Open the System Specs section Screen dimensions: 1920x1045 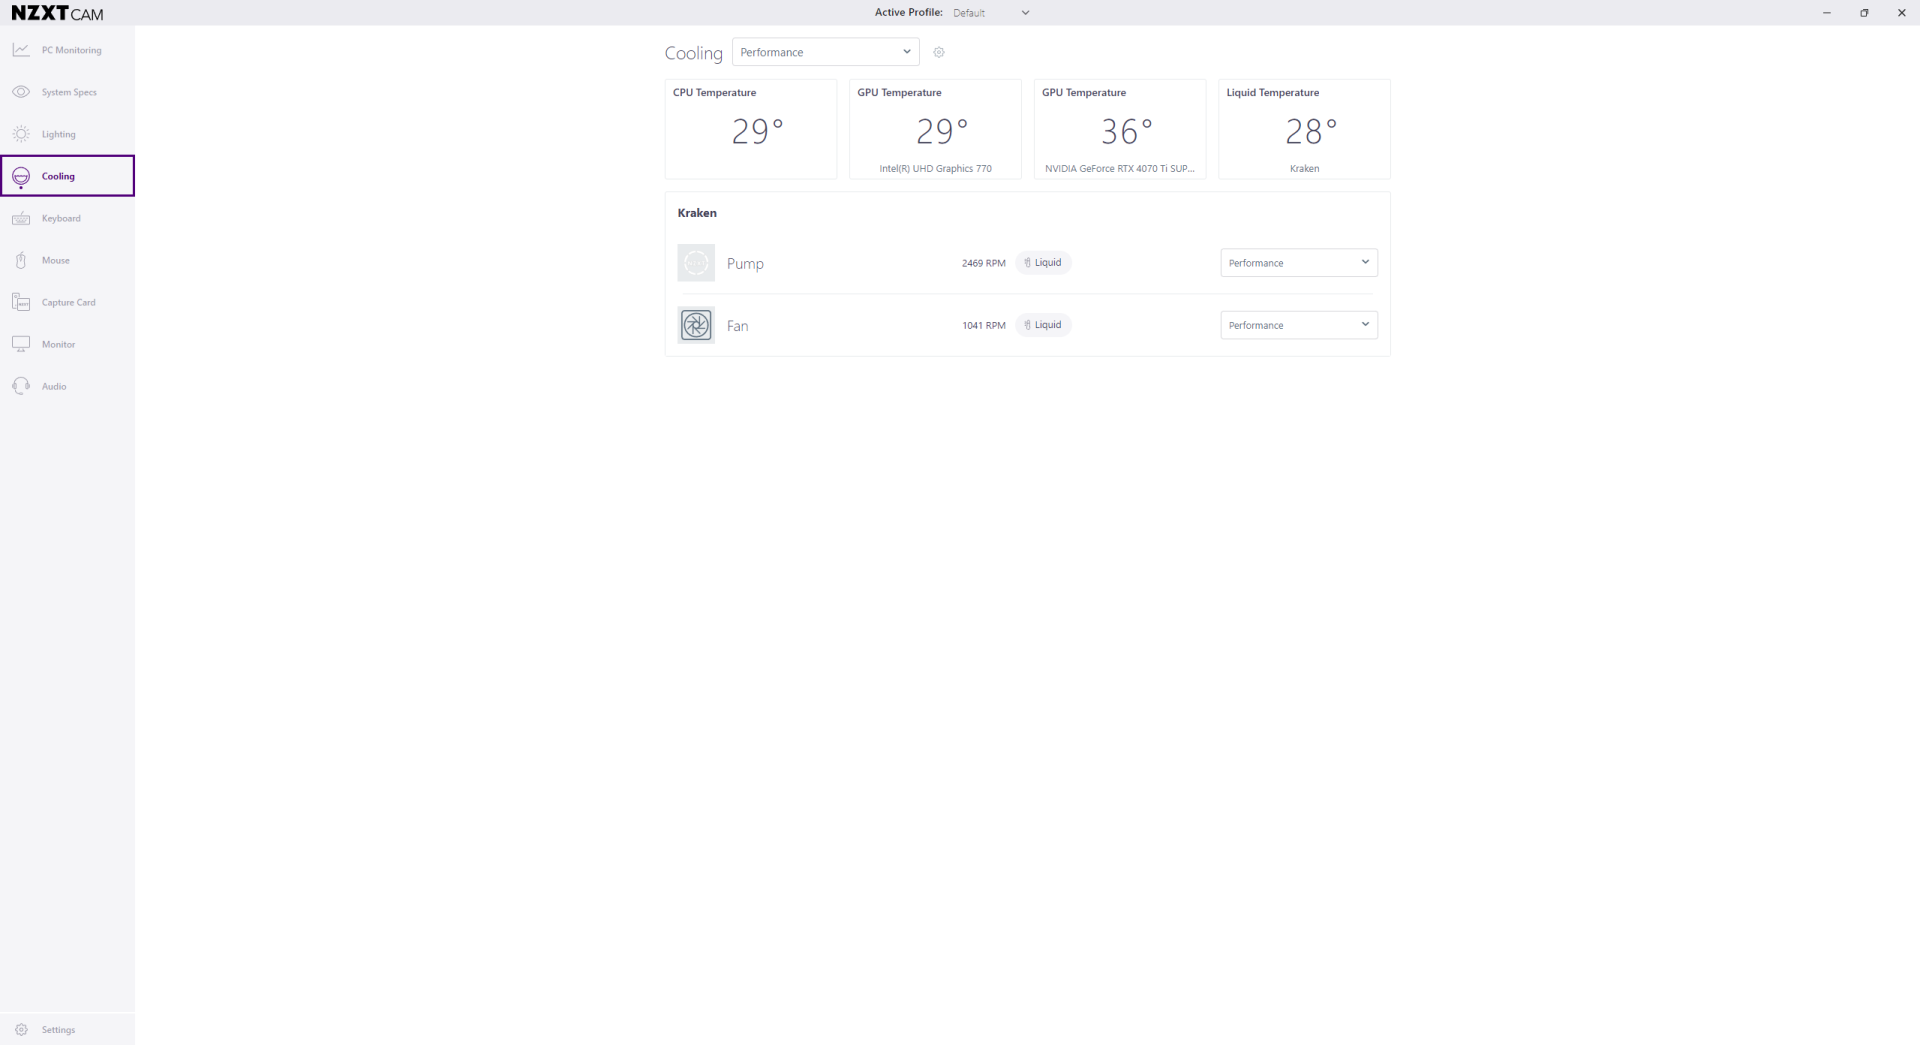[69, 92]
